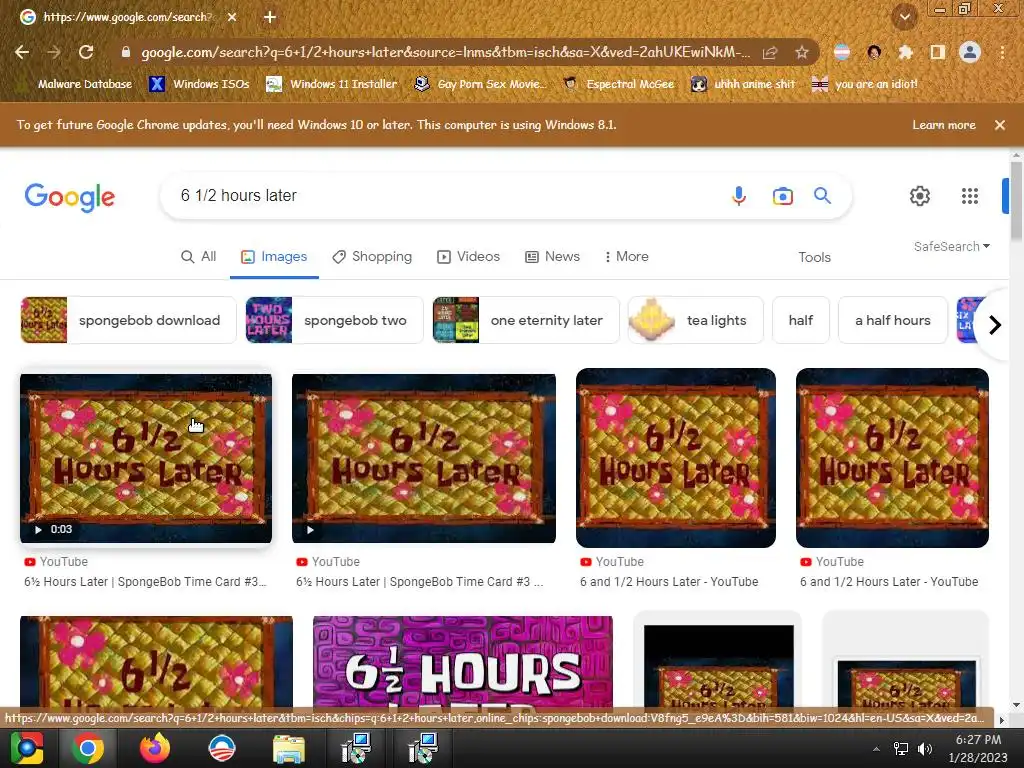Reload the current page

tap(86, 52)
